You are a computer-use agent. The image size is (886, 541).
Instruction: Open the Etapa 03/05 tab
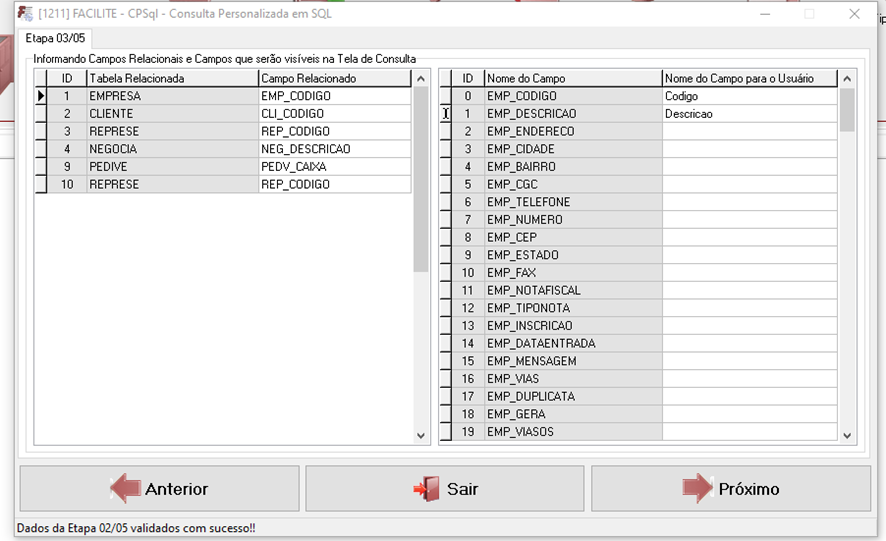pos(55,38)
